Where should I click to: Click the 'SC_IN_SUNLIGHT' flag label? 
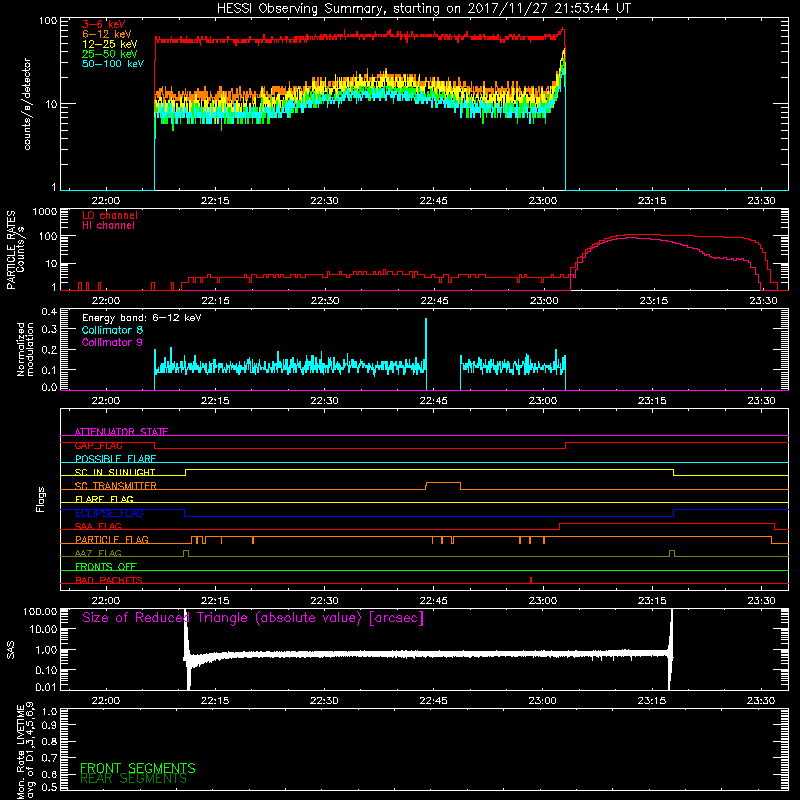coord(115,472)
